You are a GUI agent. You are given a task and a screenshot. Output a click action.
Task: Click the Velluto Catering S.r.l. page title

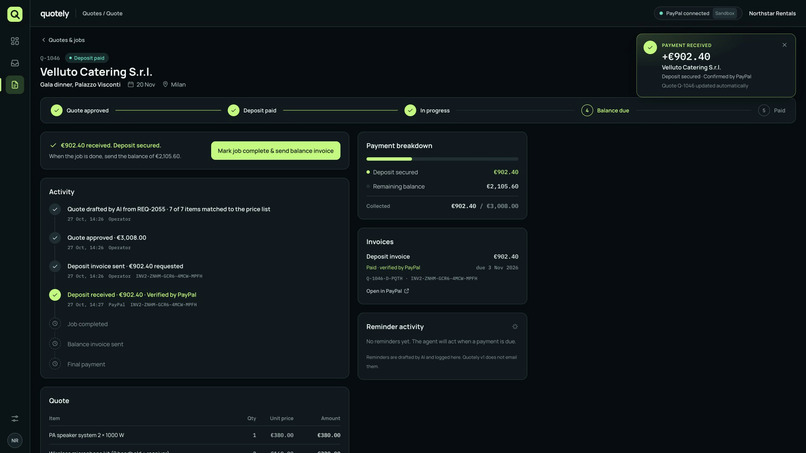point(96,72)
